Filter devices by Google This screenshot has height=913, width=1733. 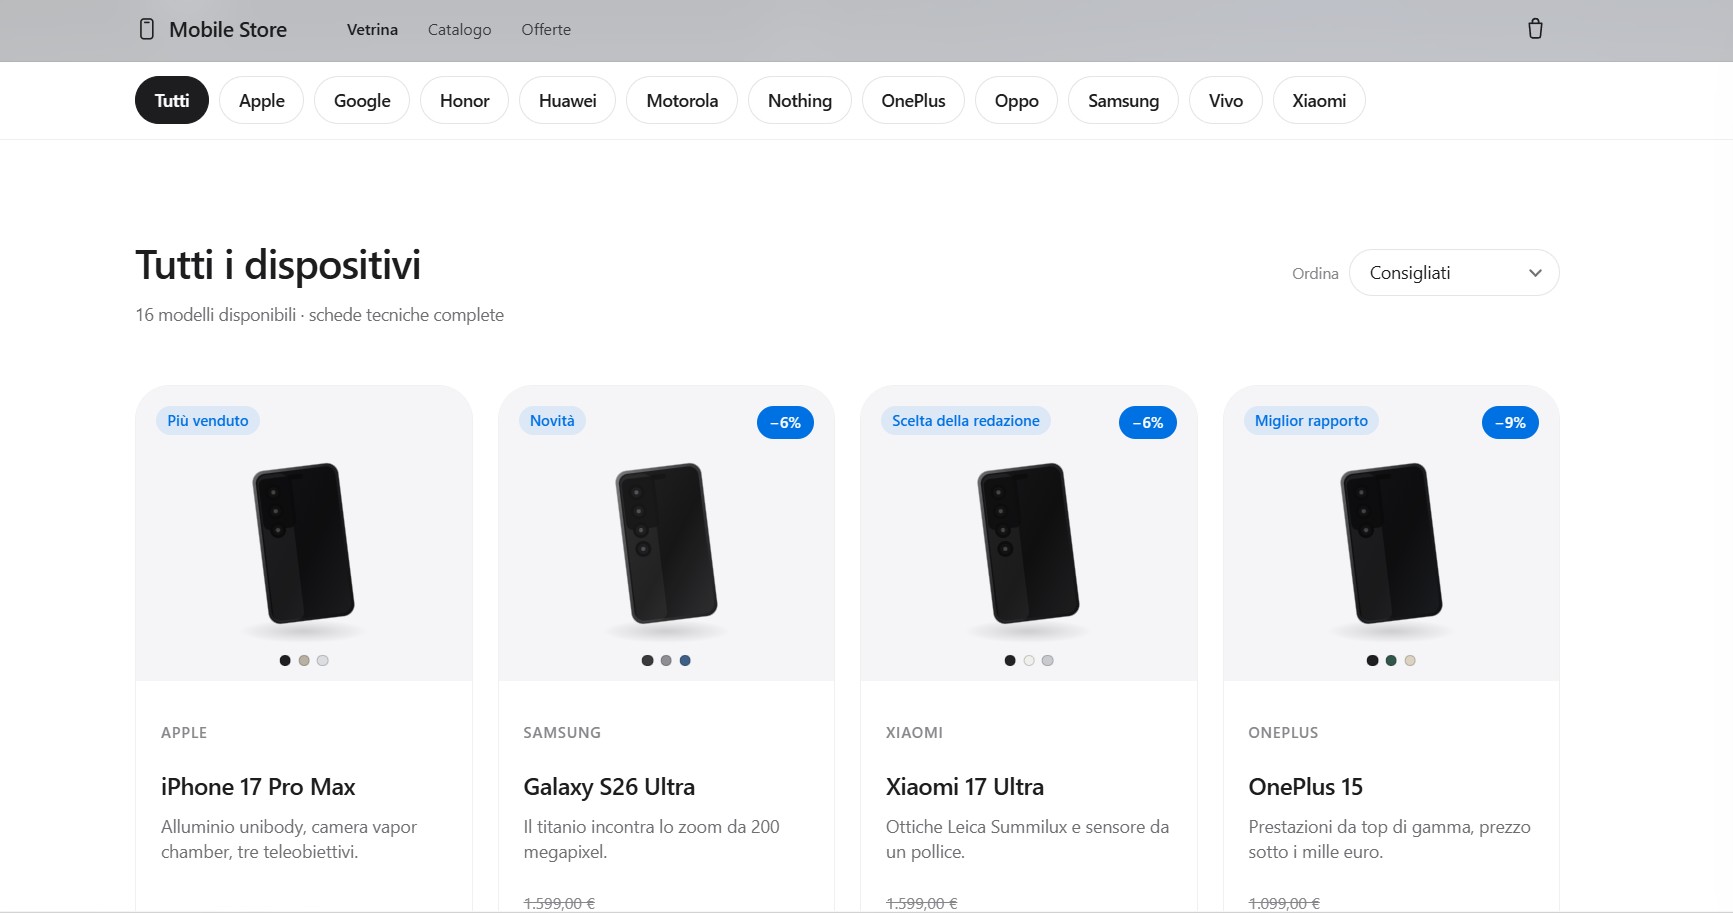point(362,100)
